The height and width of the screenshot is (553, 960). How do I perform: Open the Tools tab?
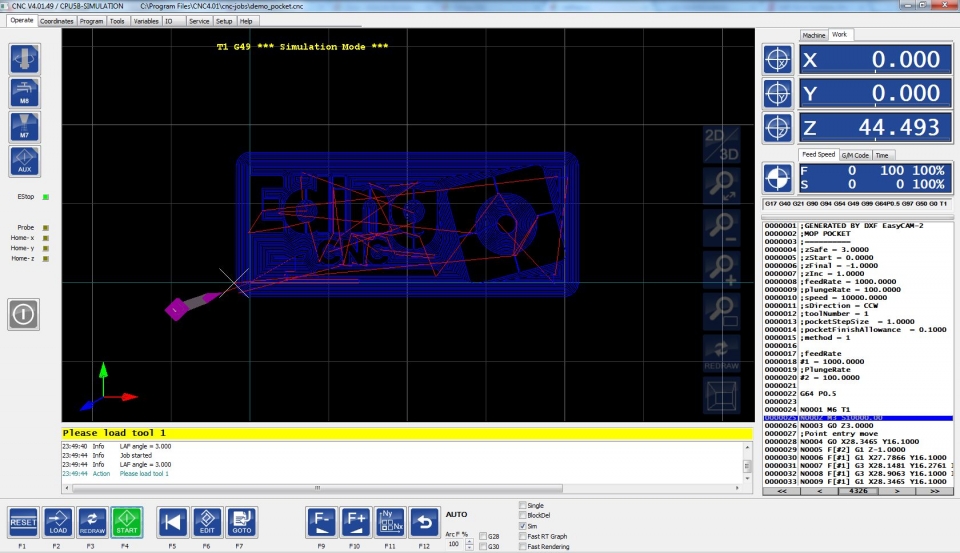click(117, 21)
